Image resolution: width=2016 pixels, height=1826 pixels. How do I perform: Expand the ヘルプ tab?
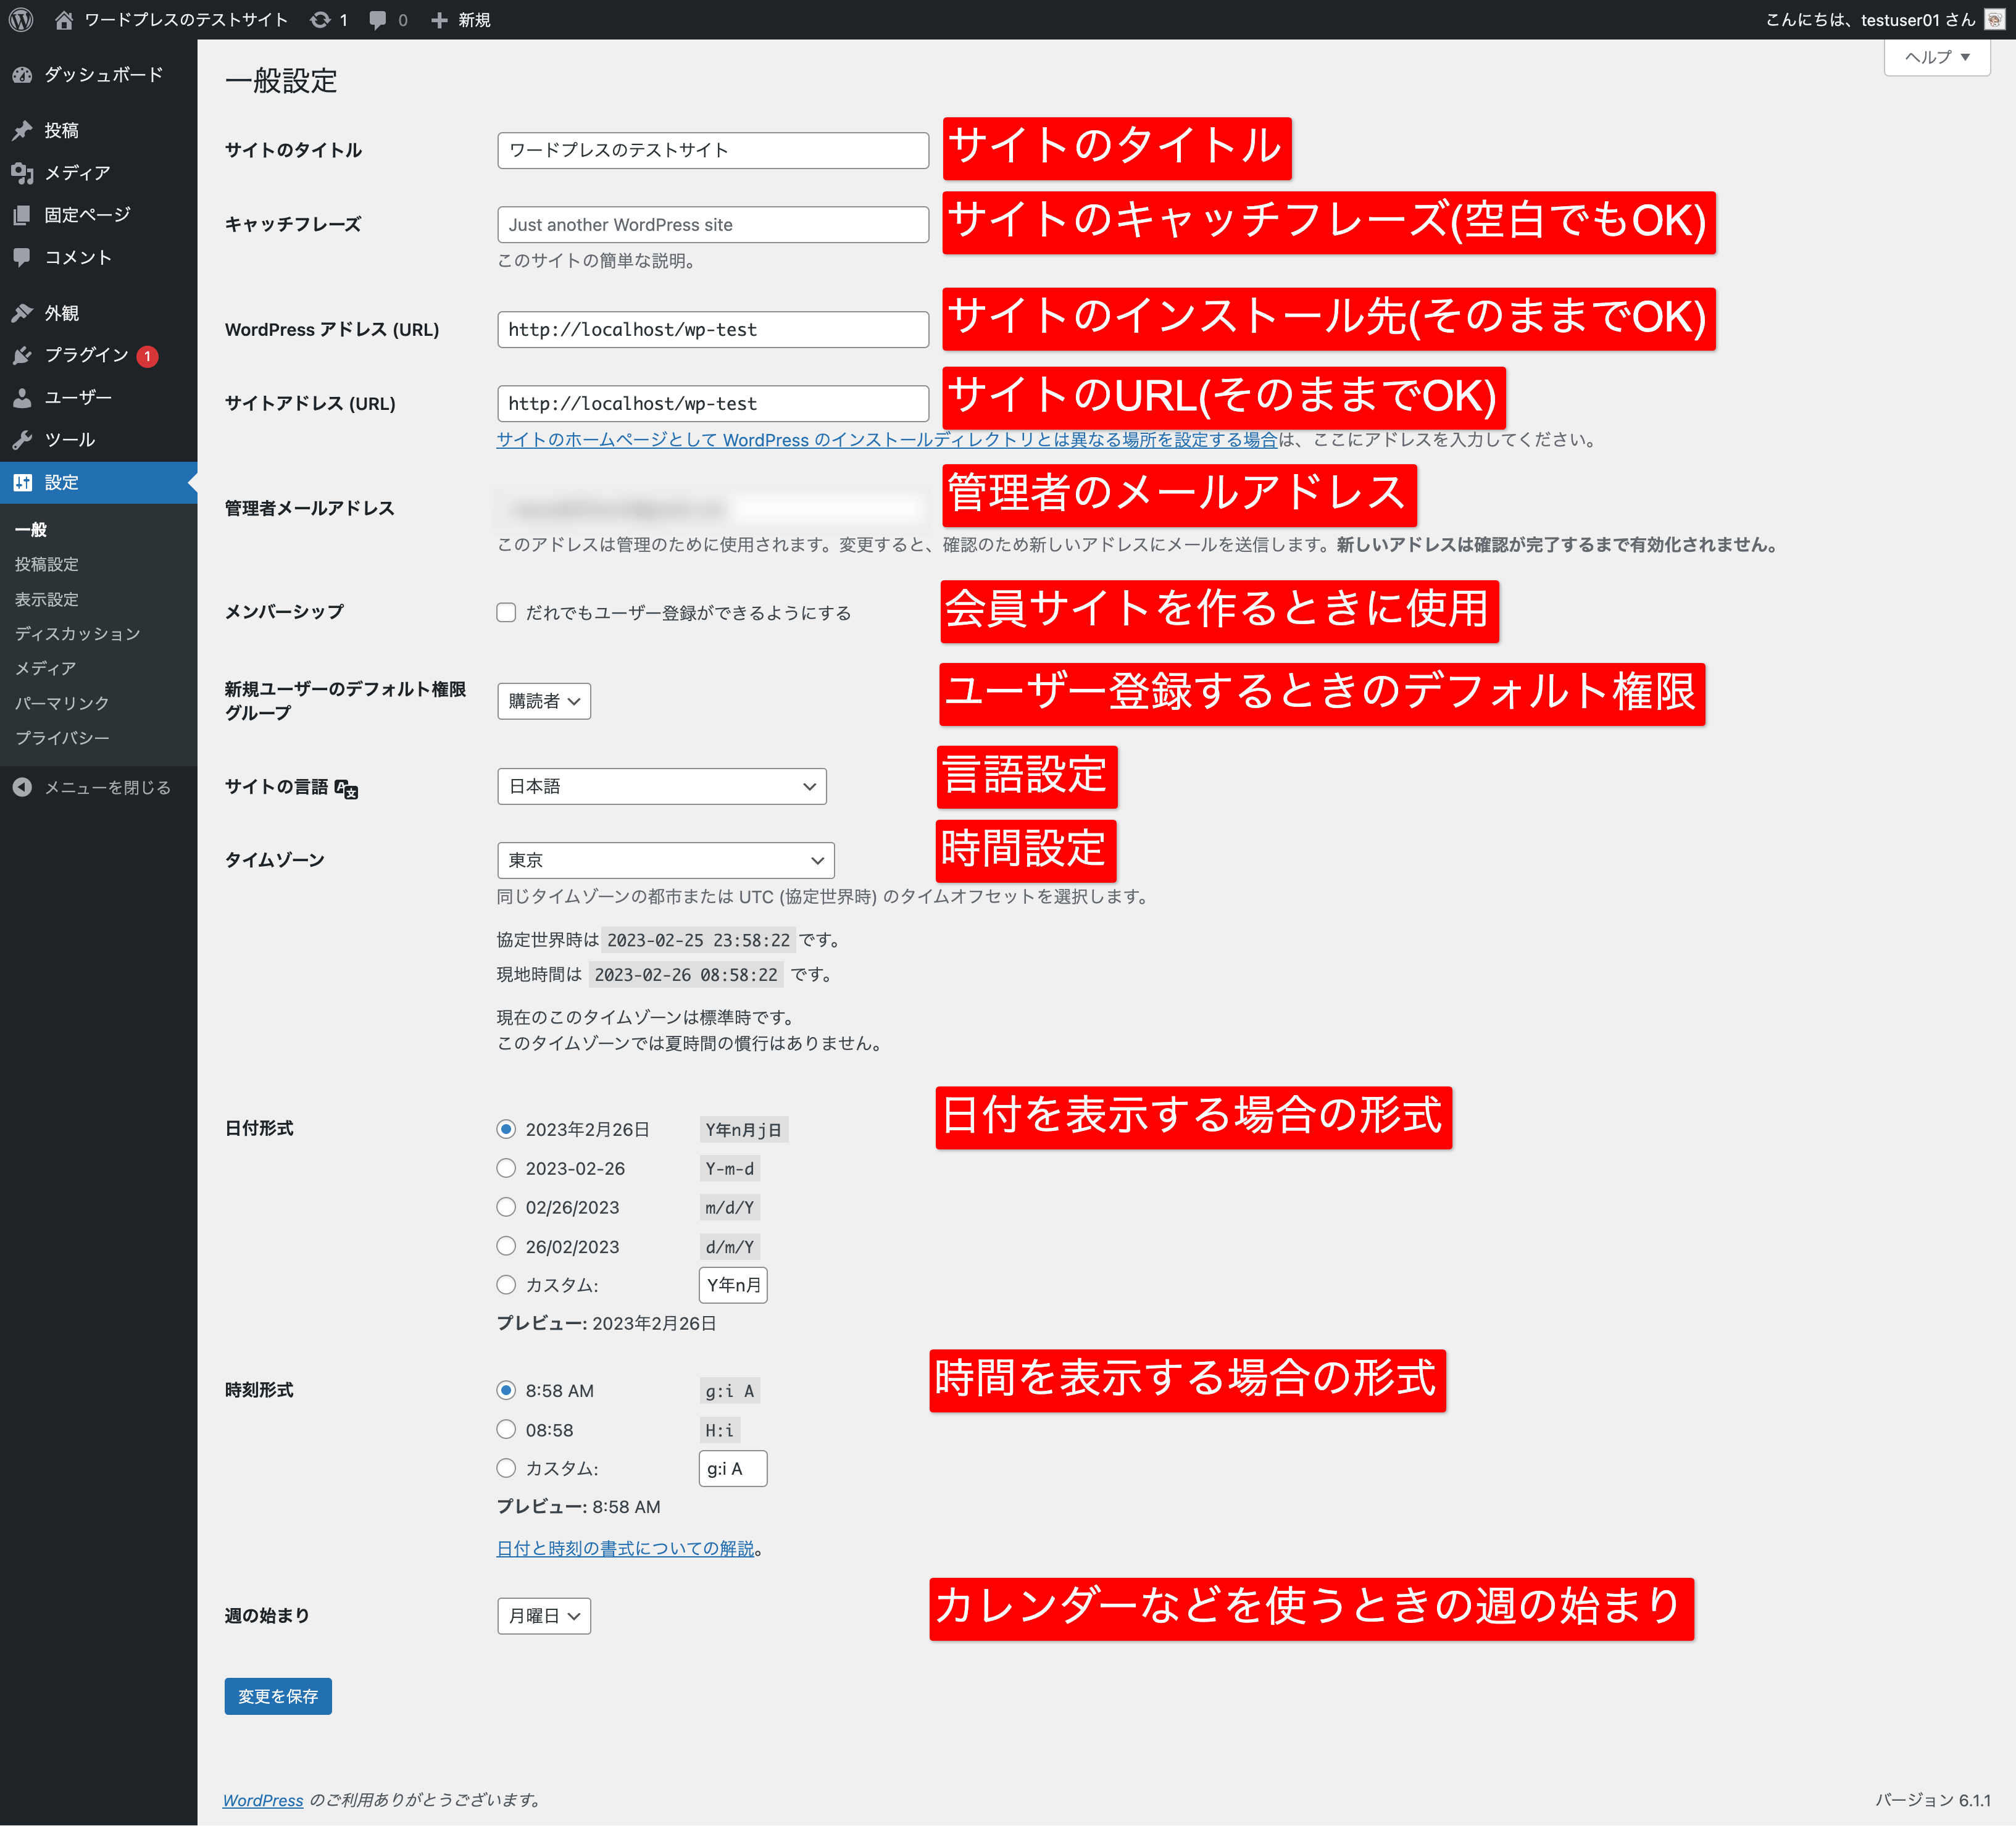[1937, 57]
